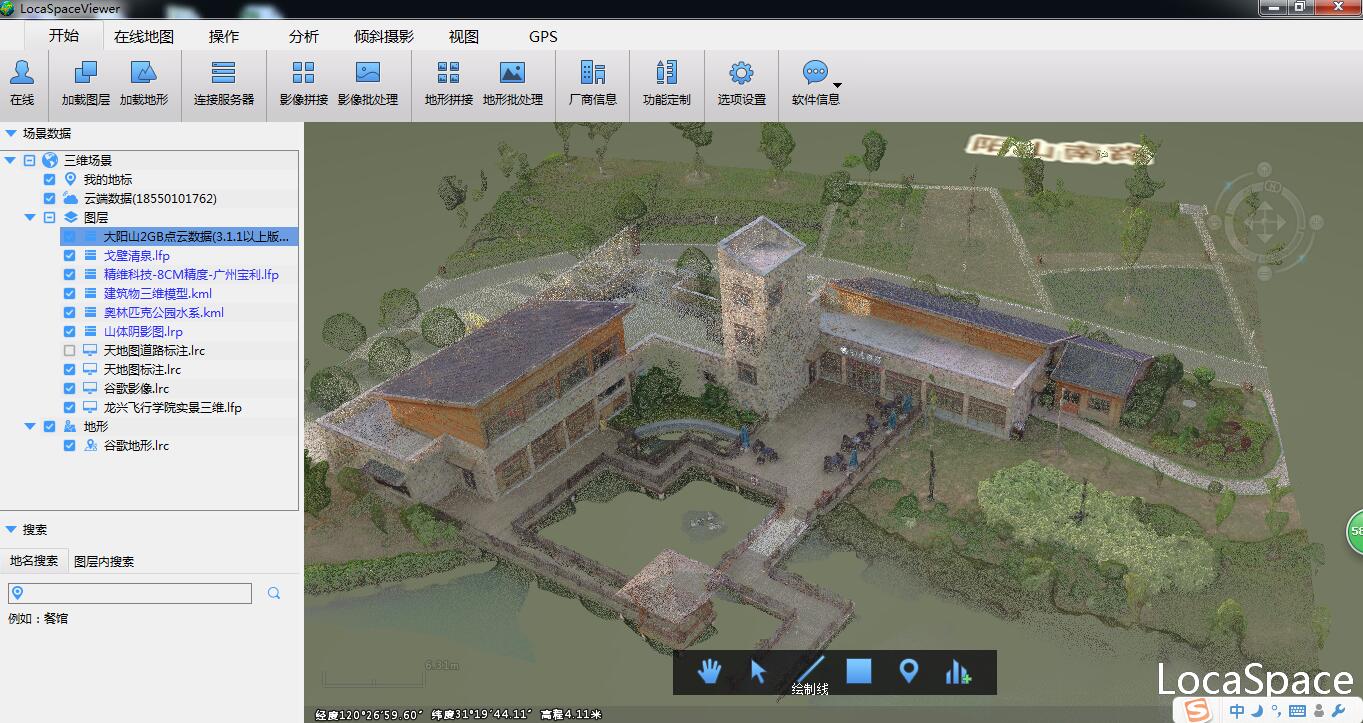Switch to the 分析 ribbon tab

304,36
